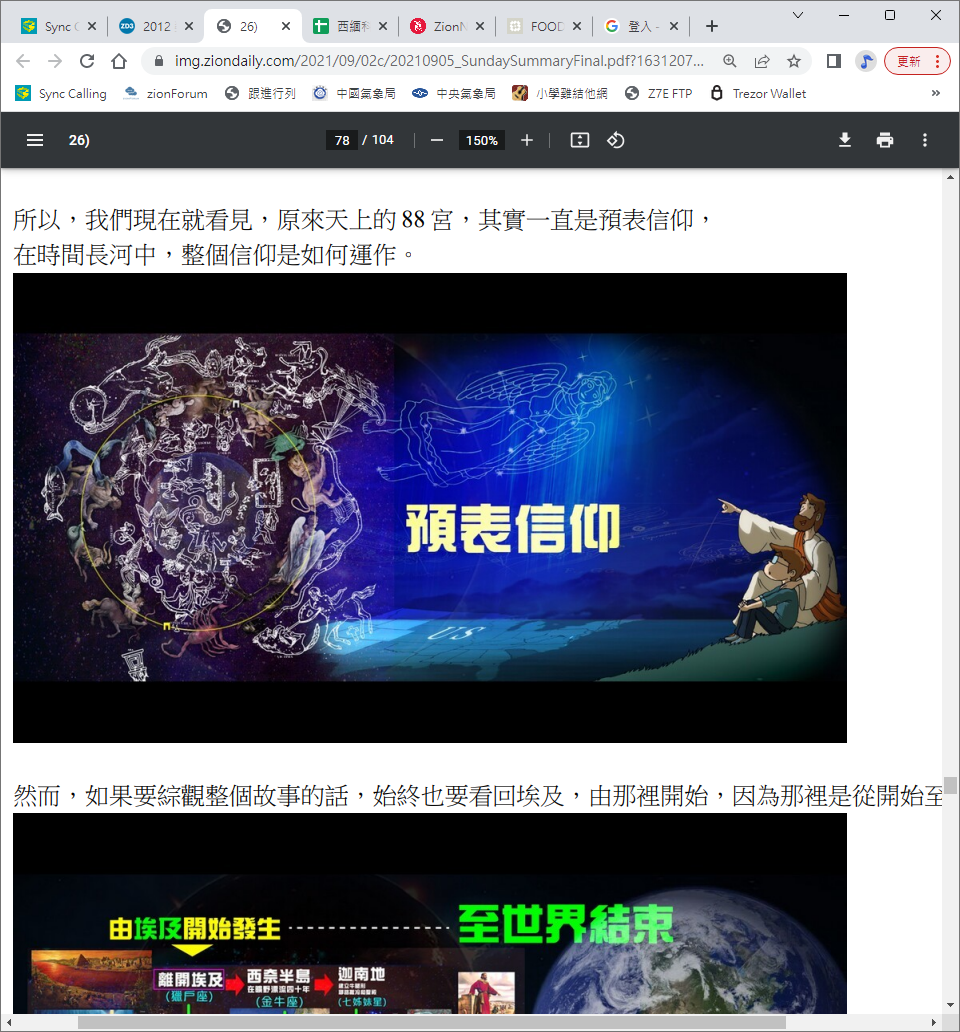960x1032 pixels.
Task: Click the scroll down arrow
Action: point(950,1005)
